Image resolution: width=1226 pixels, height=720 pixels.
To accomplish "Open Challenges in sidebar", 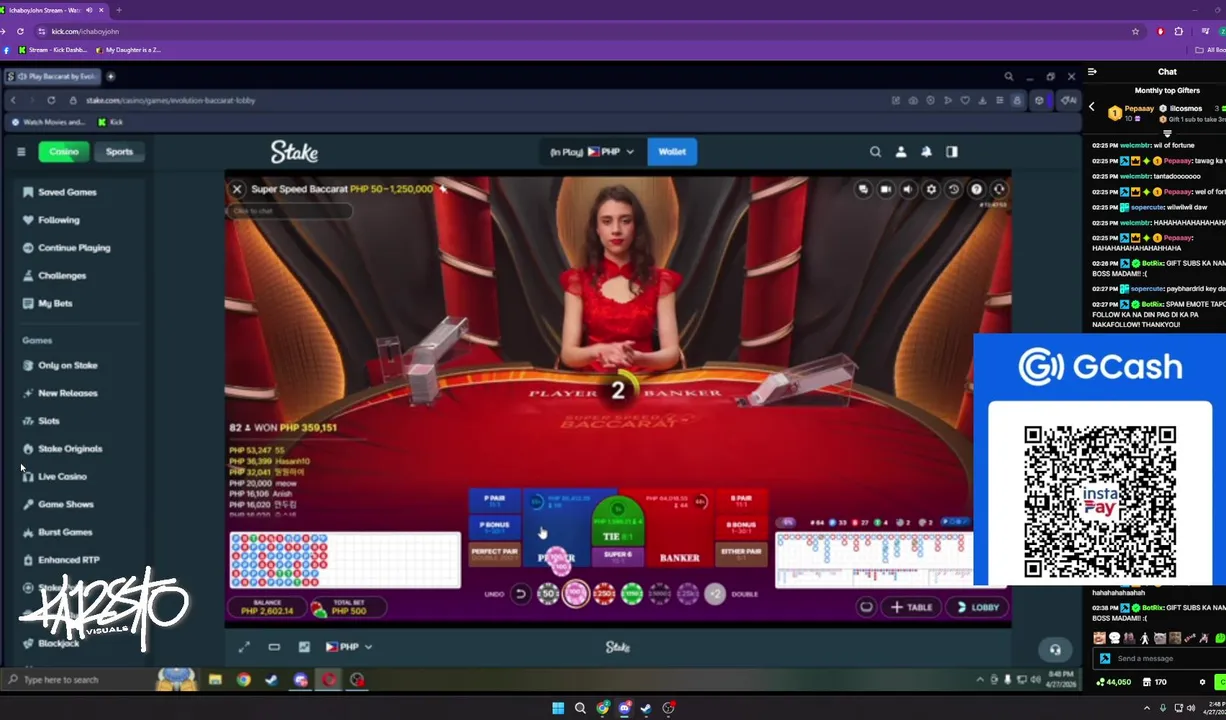I will [62, 276].
